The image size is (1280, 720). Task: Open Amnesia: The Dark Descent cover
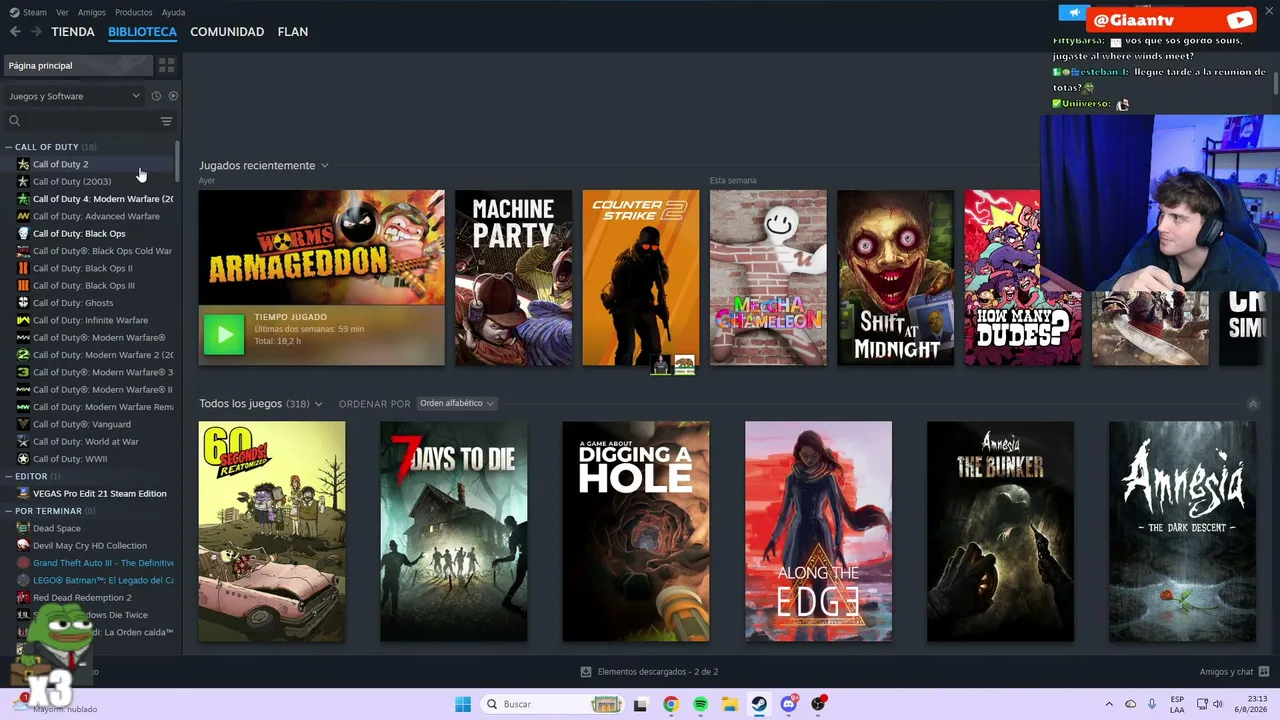1182,531
